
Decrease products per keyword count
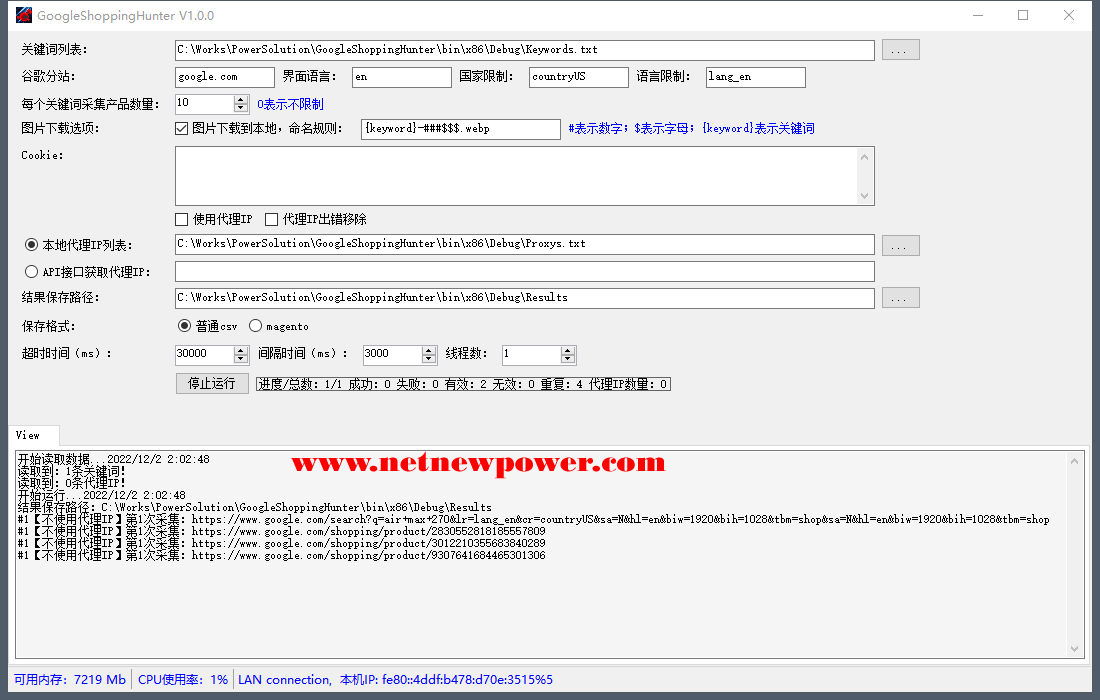241,108
